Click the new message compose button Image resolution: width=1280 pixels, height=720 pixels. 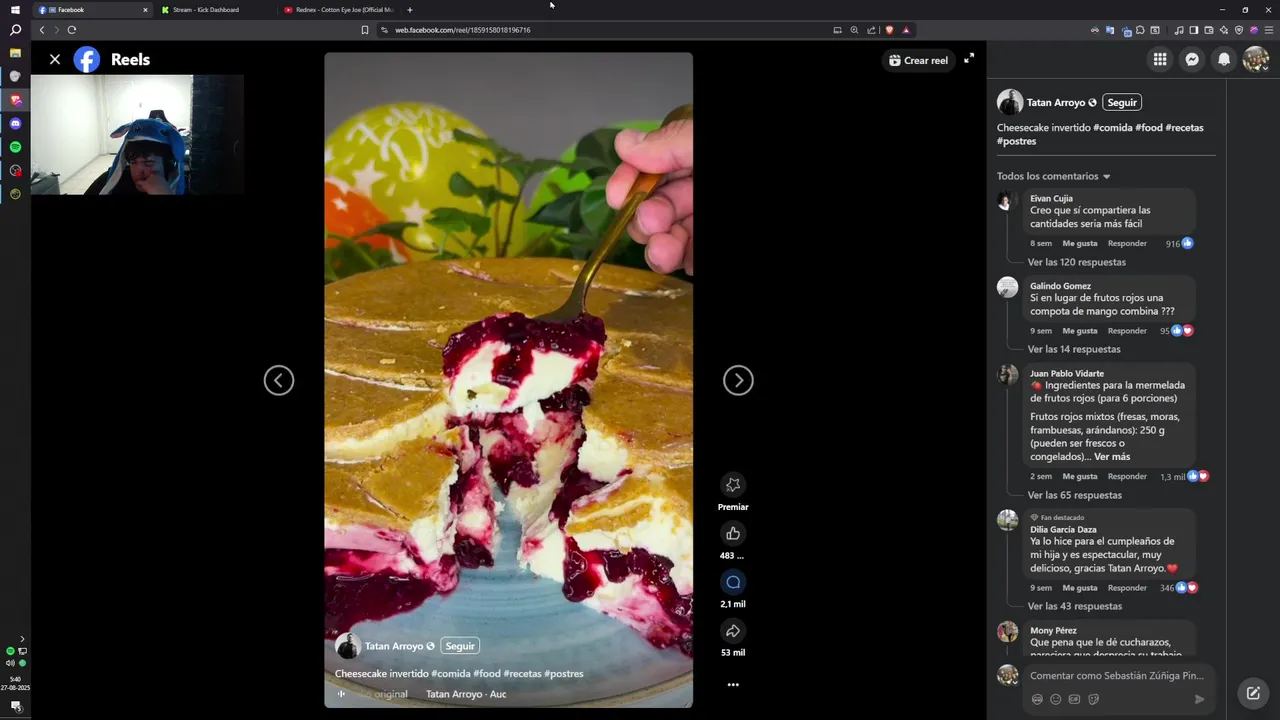click(x=1253, y=692)
